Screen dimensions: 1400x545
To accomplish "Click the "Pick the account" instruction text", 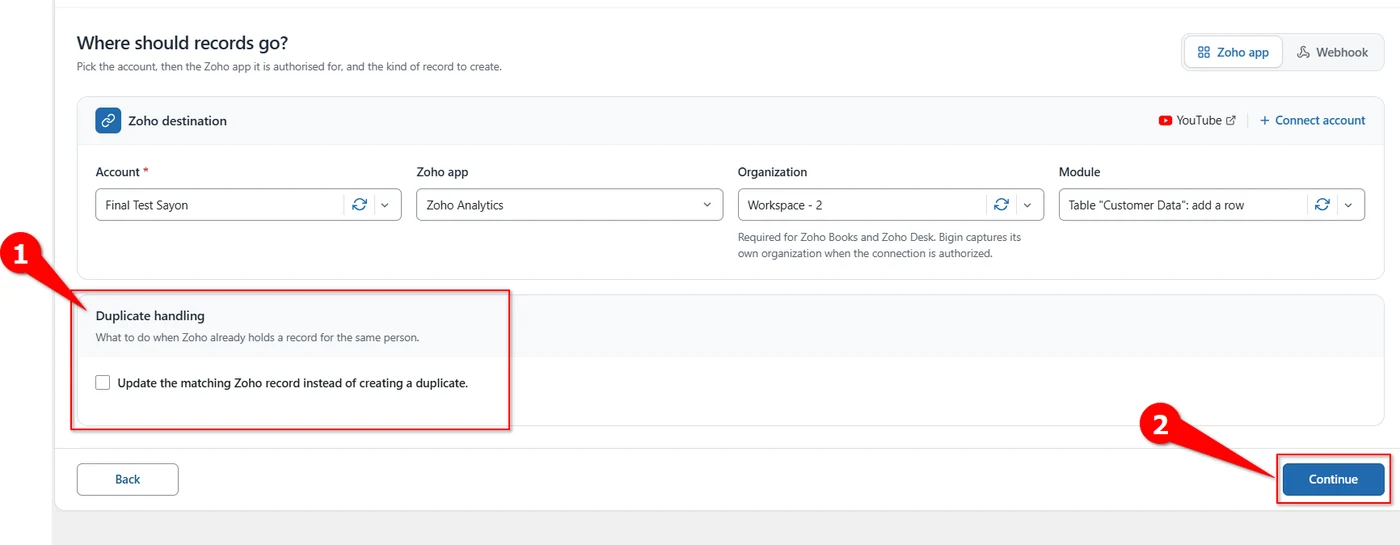I will (289, 67).
